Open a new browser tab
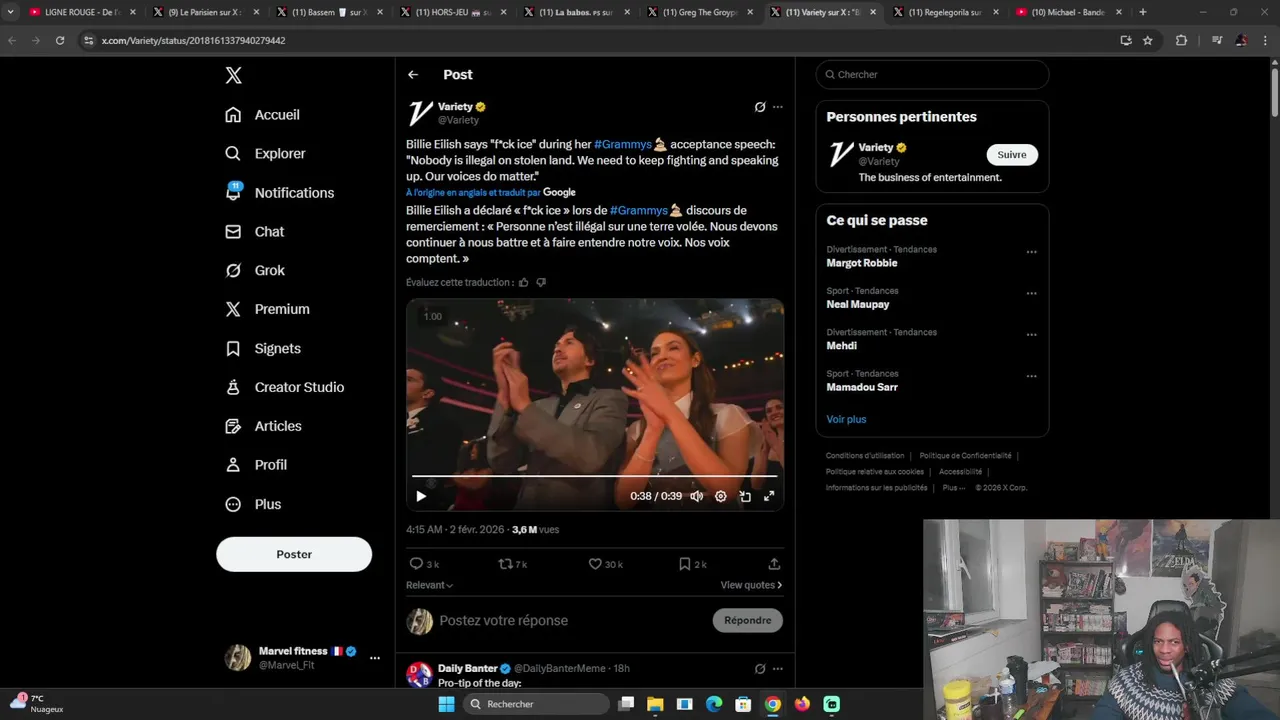Viewport: 1280px width, 720px height. tap(1143, 12)
